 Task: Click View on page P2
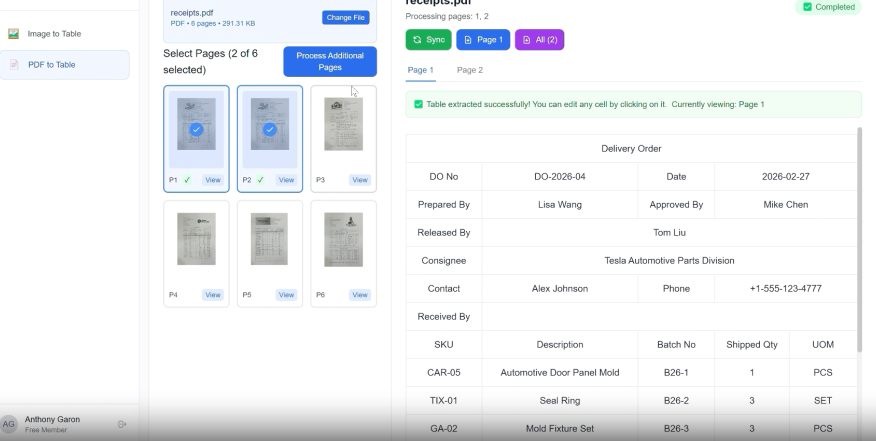(x=286, y=180)
